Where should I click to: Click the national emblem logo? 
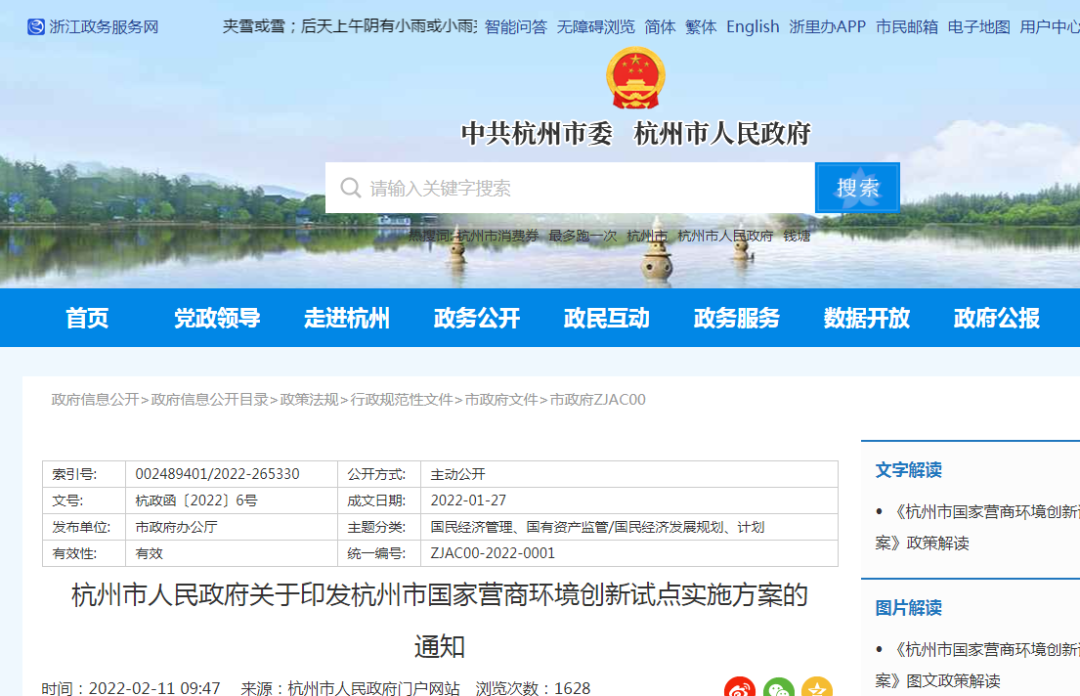click(x=636, y=78)
